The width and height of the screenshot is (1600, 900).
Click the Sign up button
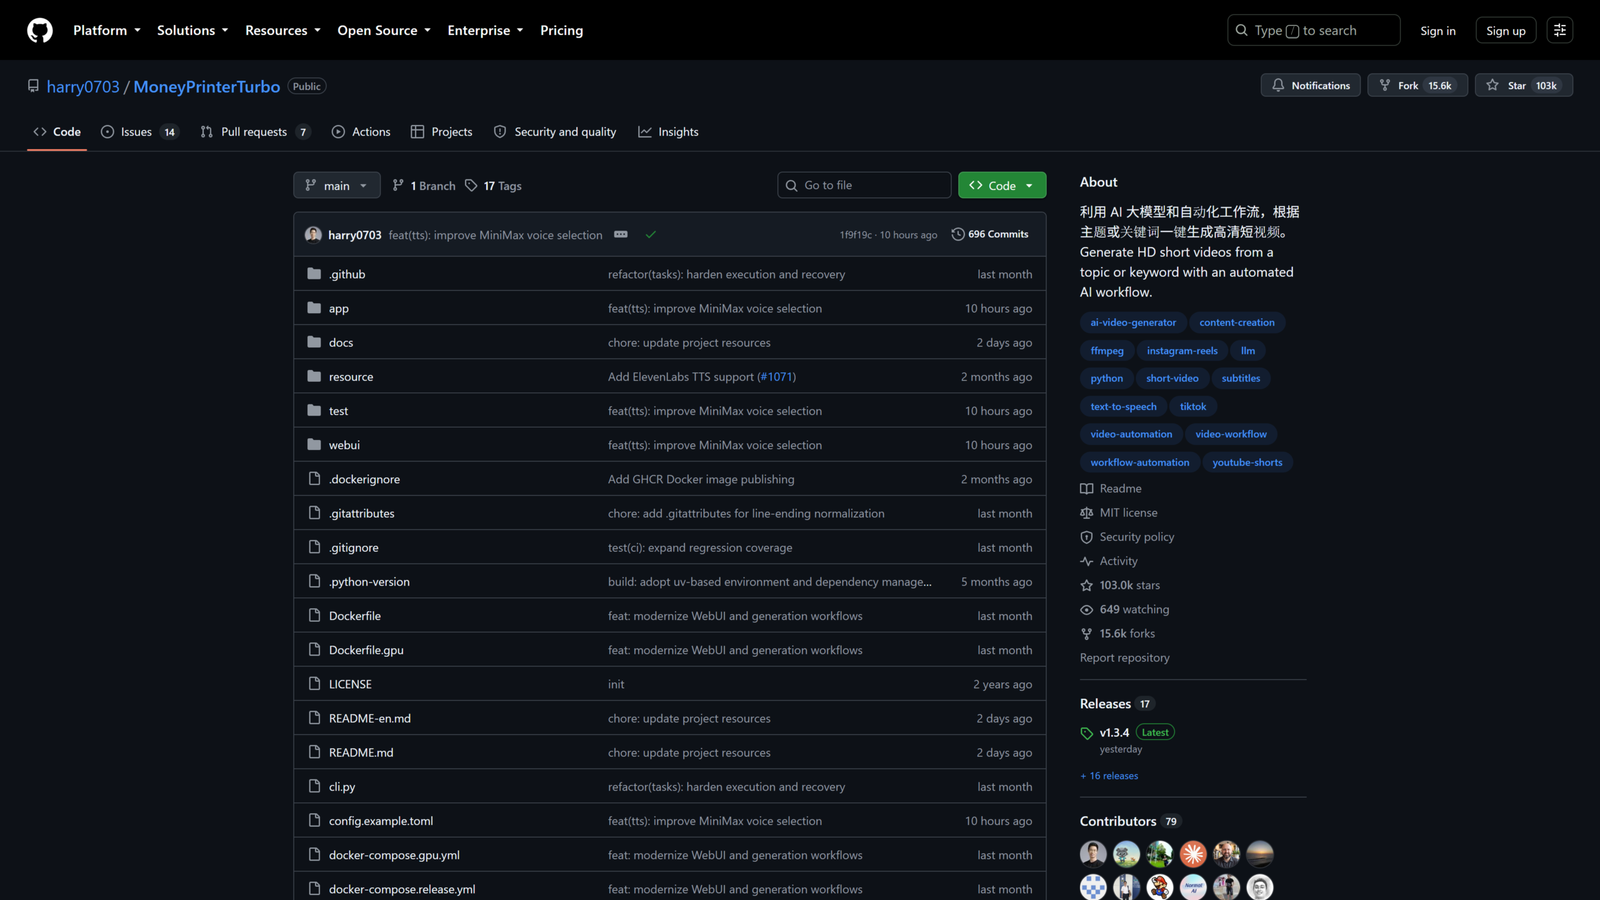click(x=1506, y=31)
